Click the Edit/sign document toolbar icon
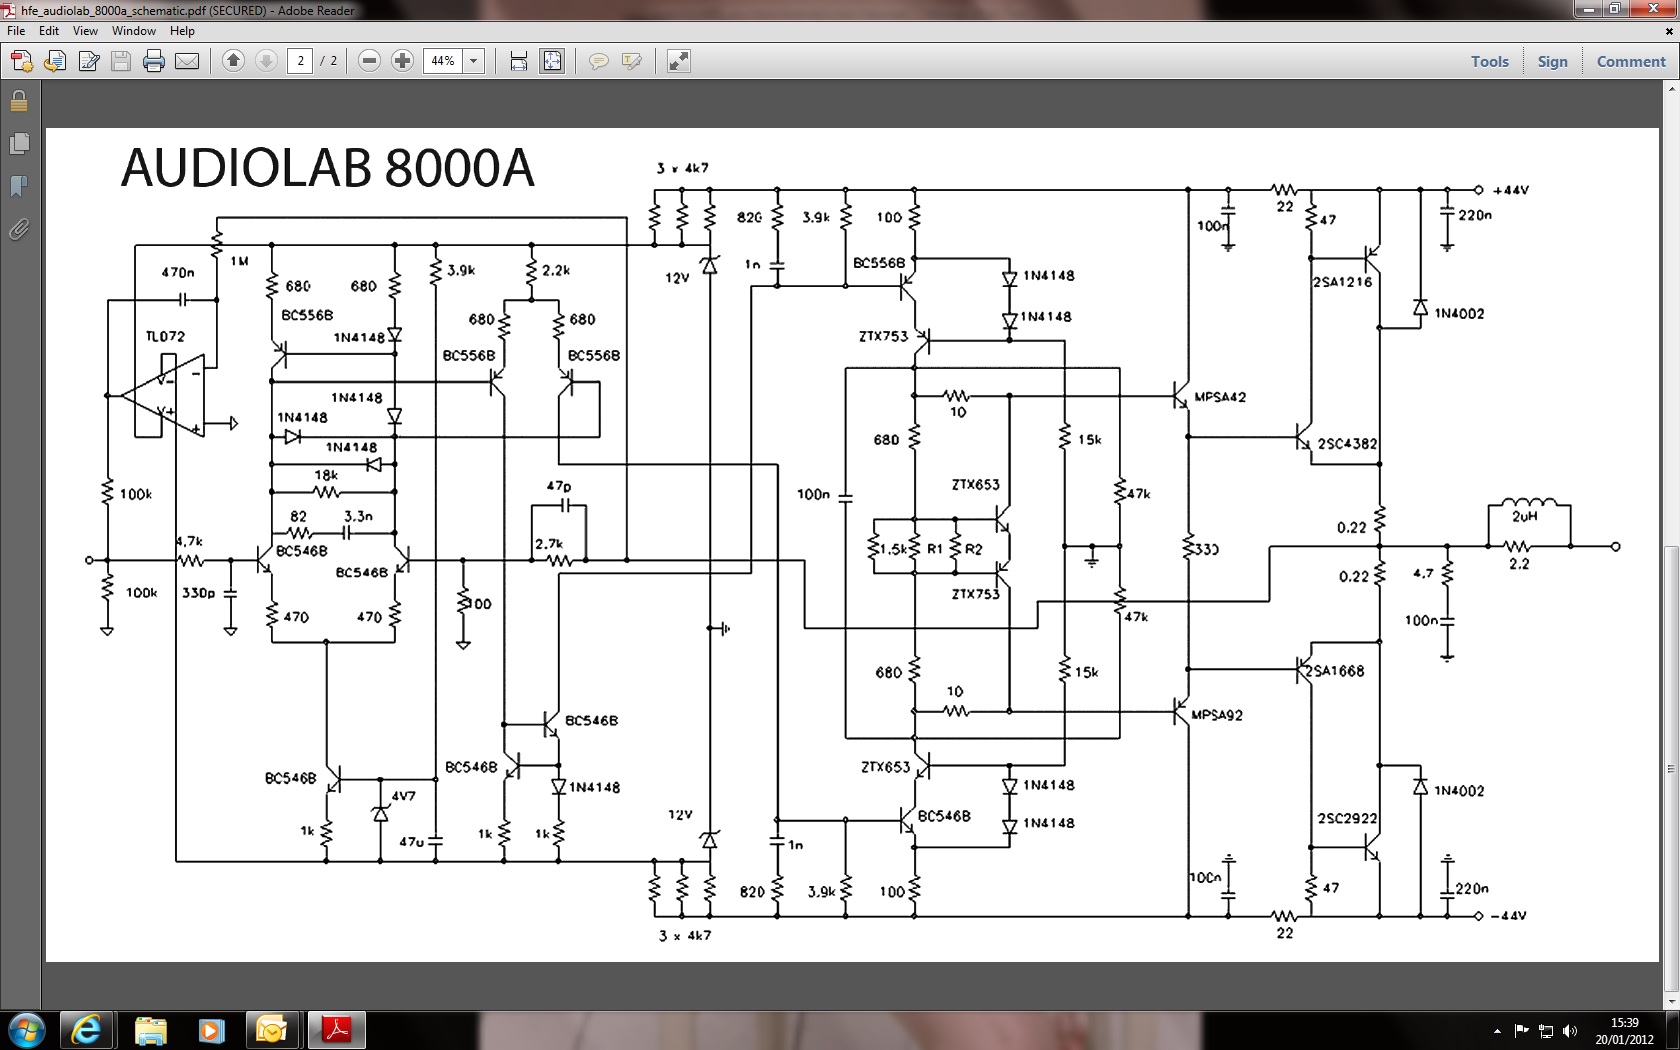Image resolution: width=1680 pixels, height=1050 pixels. (88, 61)
